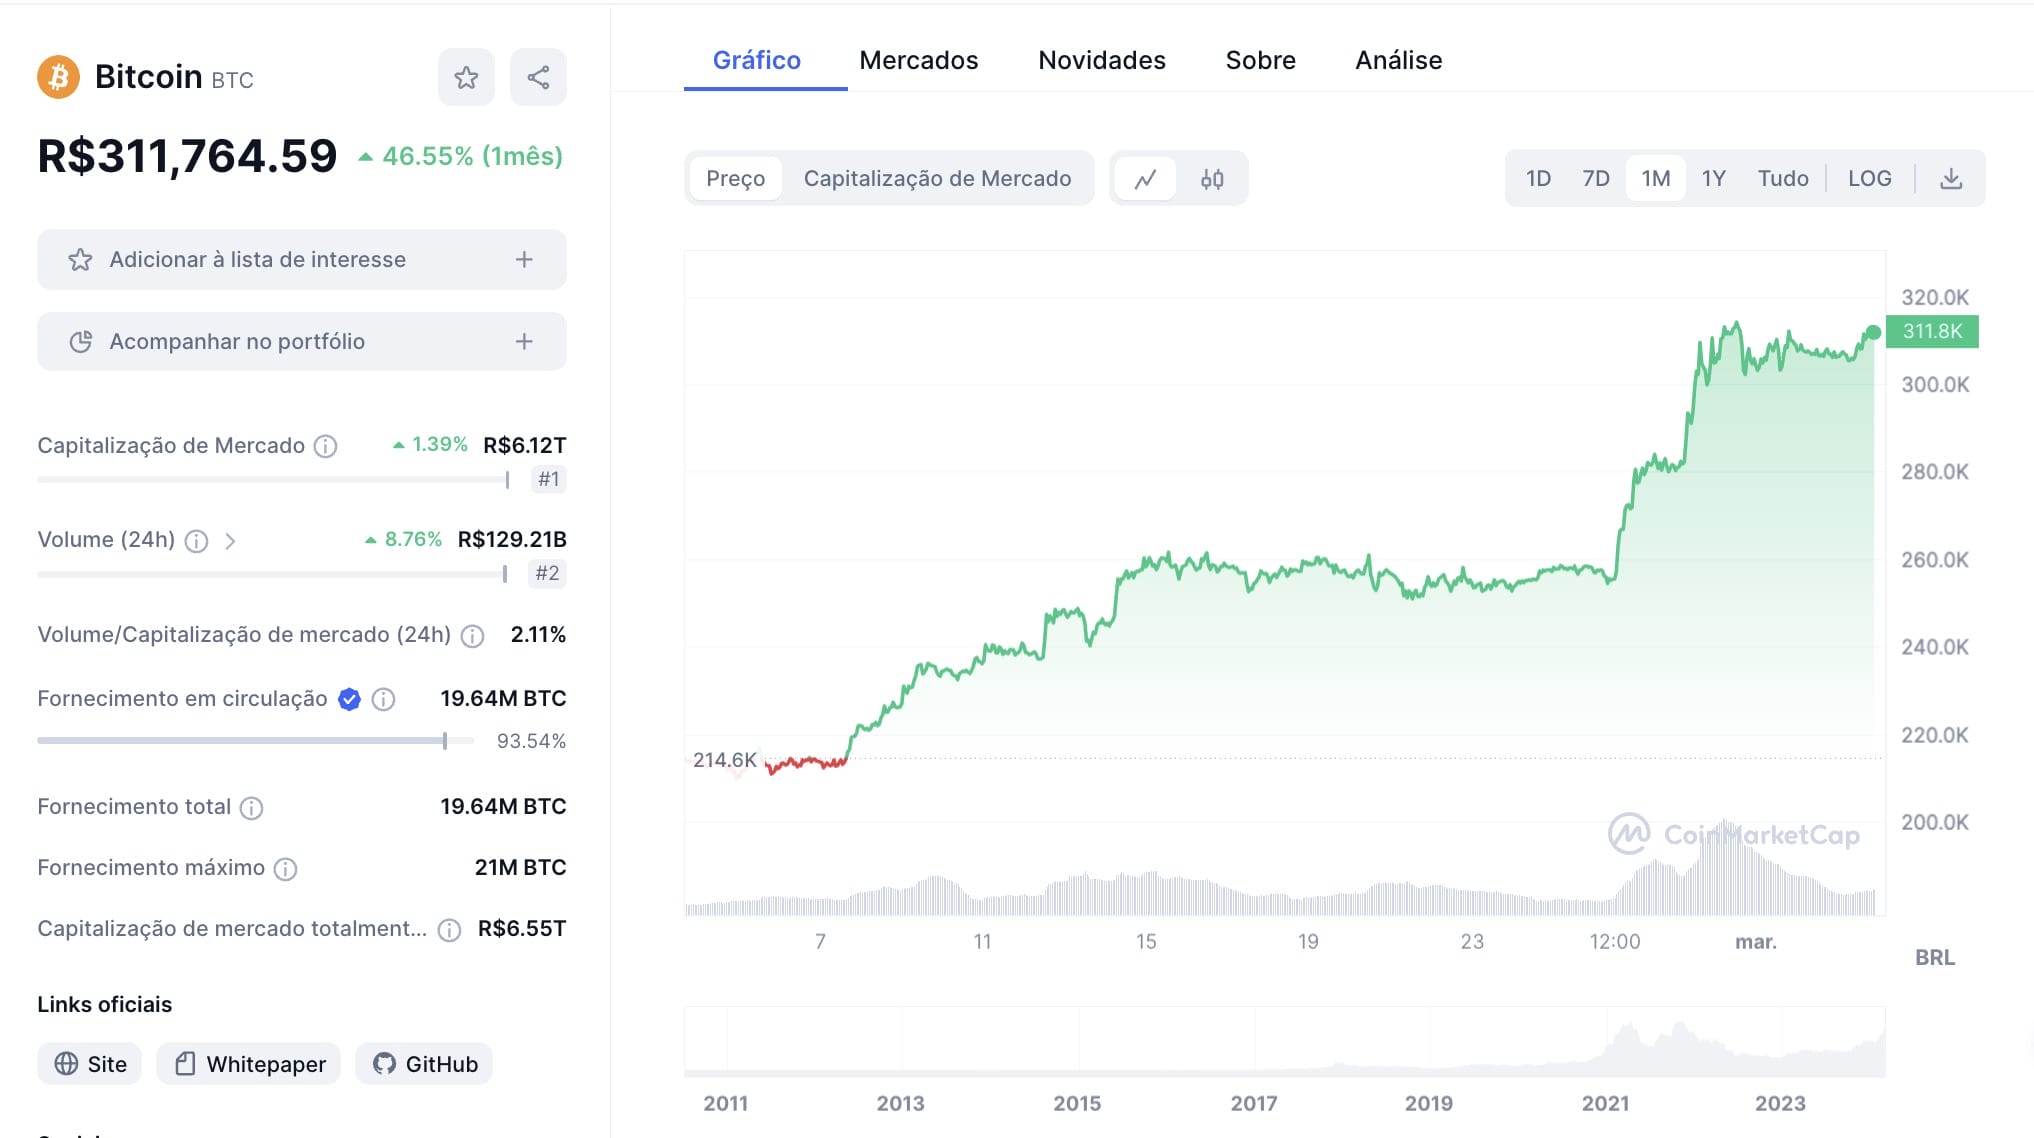Image resolution: width=2034 pixels, height=1138 pixels.
Task: Expand Volume (24h) details chevron
Action: [x=230, y=541]
